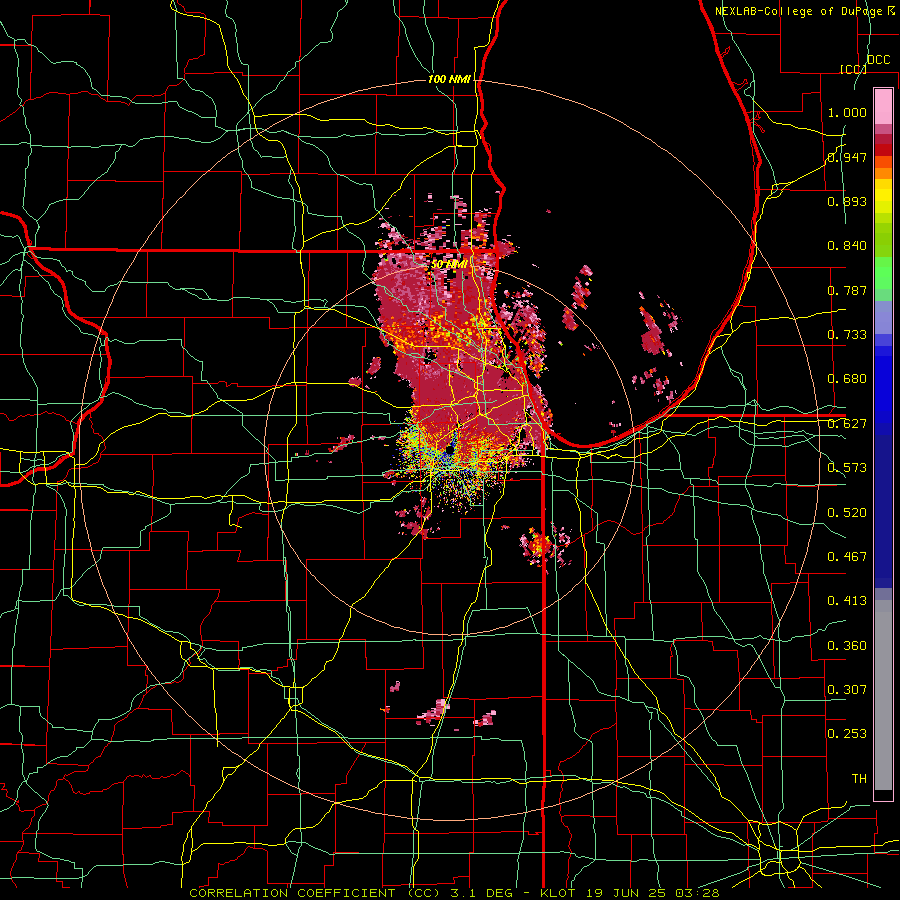Click the Correlation Coefficient caption at bottom

click(x=454, y=893)
